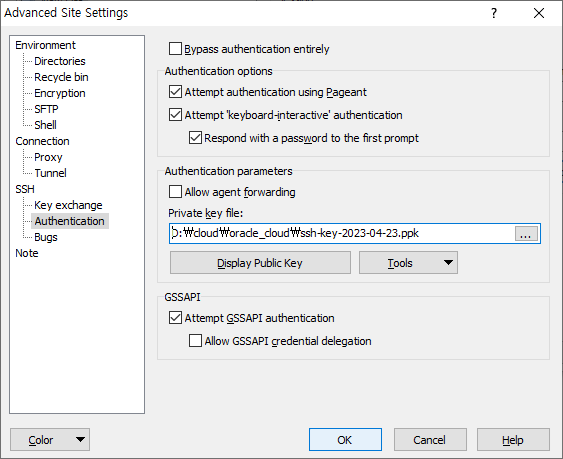
Task: Select Tunnel in the tree
Action: (50, 173)
